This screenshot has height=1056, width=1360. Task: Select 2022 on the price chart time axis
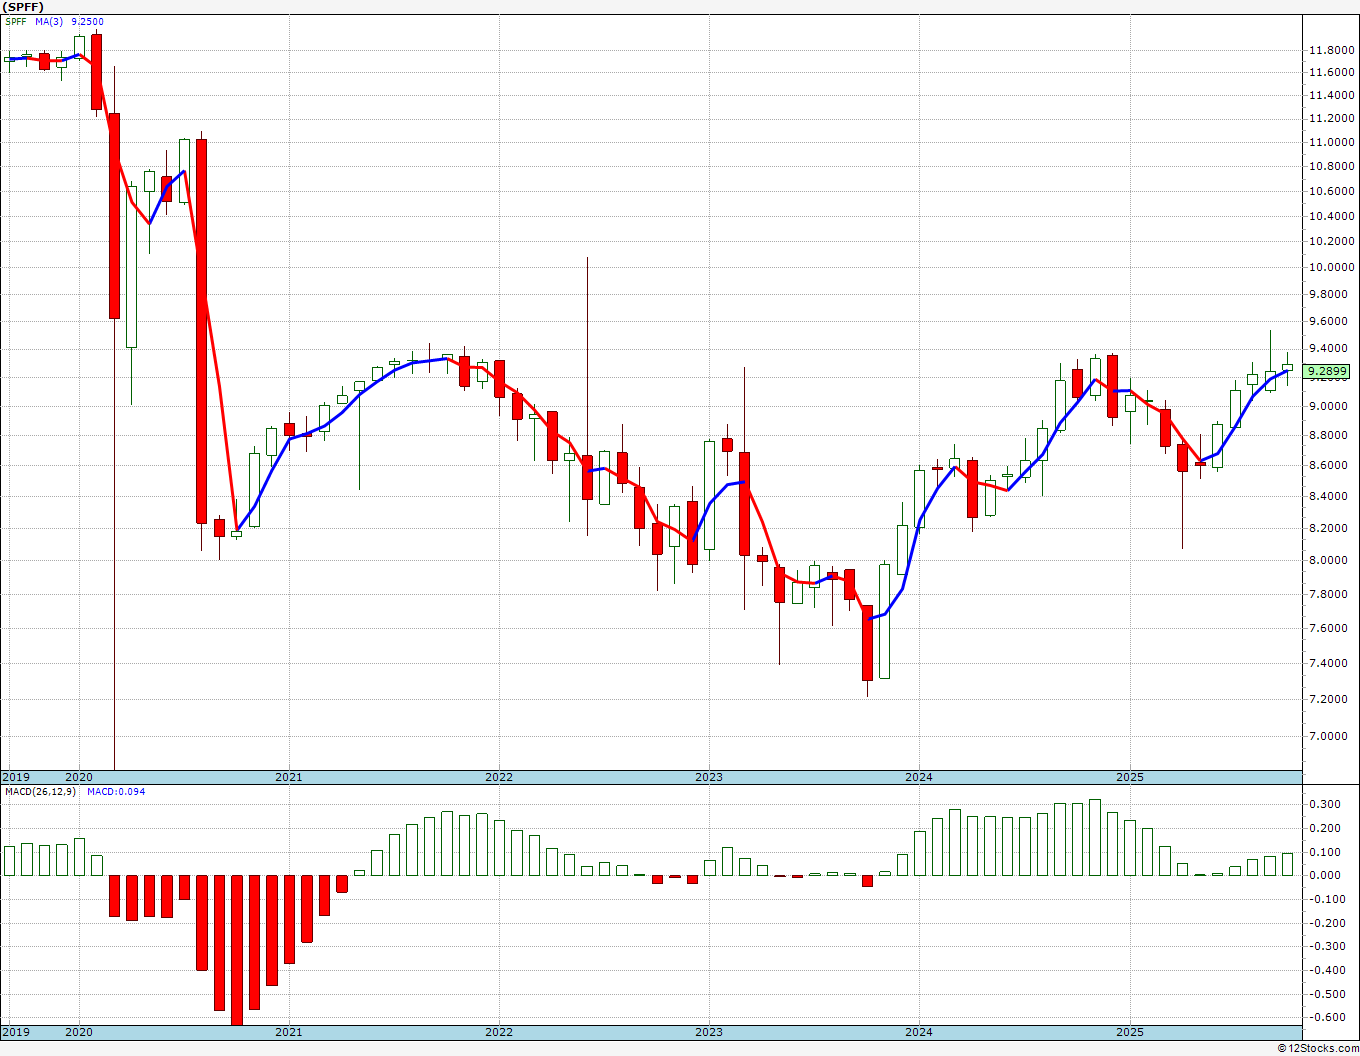499,777
